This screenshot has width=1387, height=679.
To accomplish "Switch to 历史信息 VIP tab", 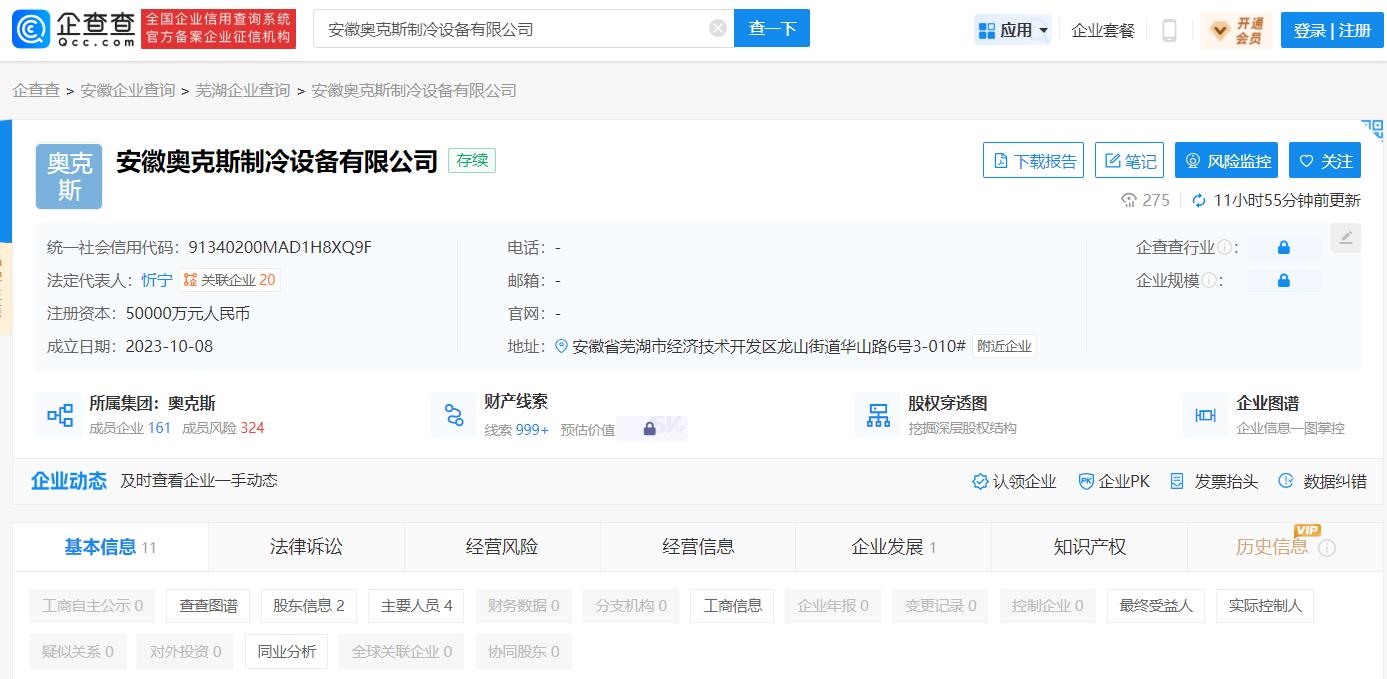I will click(x=1285, y=547).
